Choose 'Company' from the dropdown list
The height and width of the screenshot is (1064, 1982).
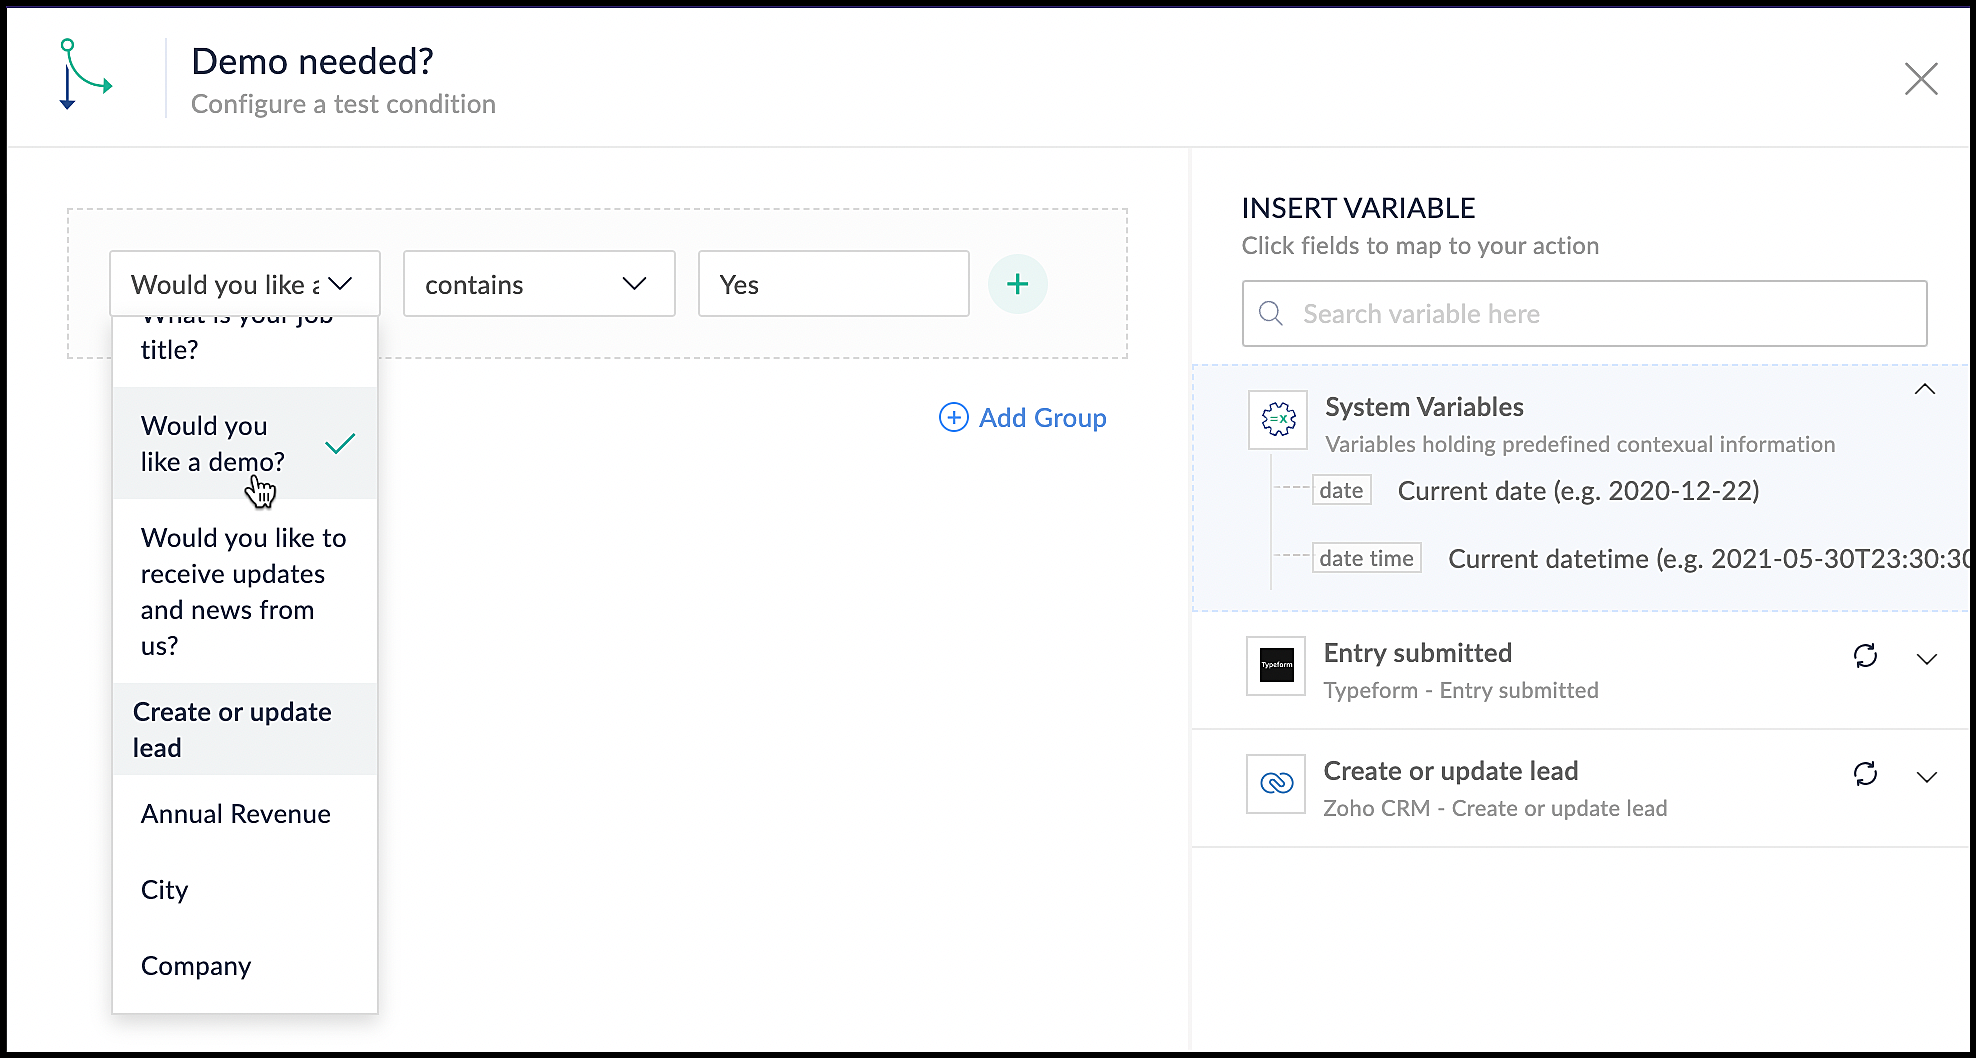click(x=245, y=967)
